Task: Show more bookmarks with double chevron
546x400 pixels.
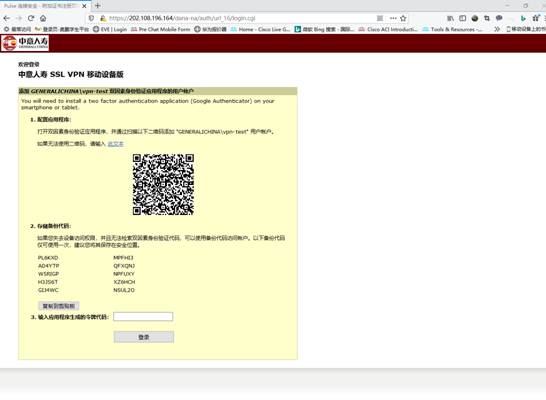Action: pyautogui.click(x=497, y=29)
